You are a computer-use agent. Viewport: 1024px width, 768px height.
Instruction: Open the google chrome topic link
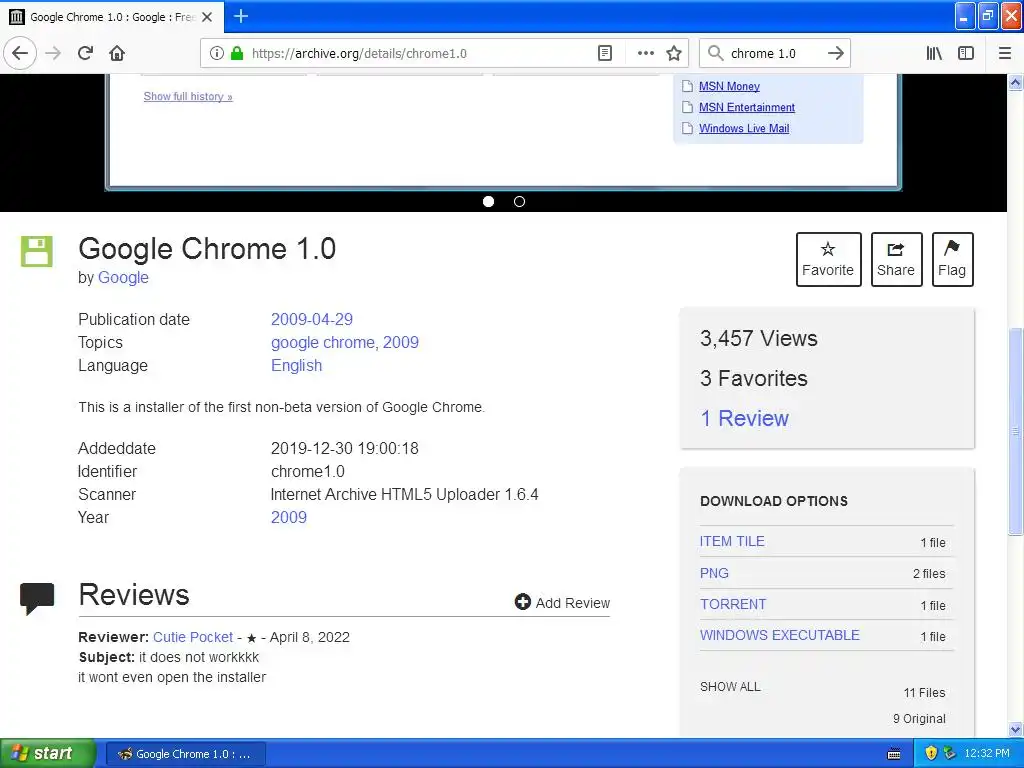point(323,342)
